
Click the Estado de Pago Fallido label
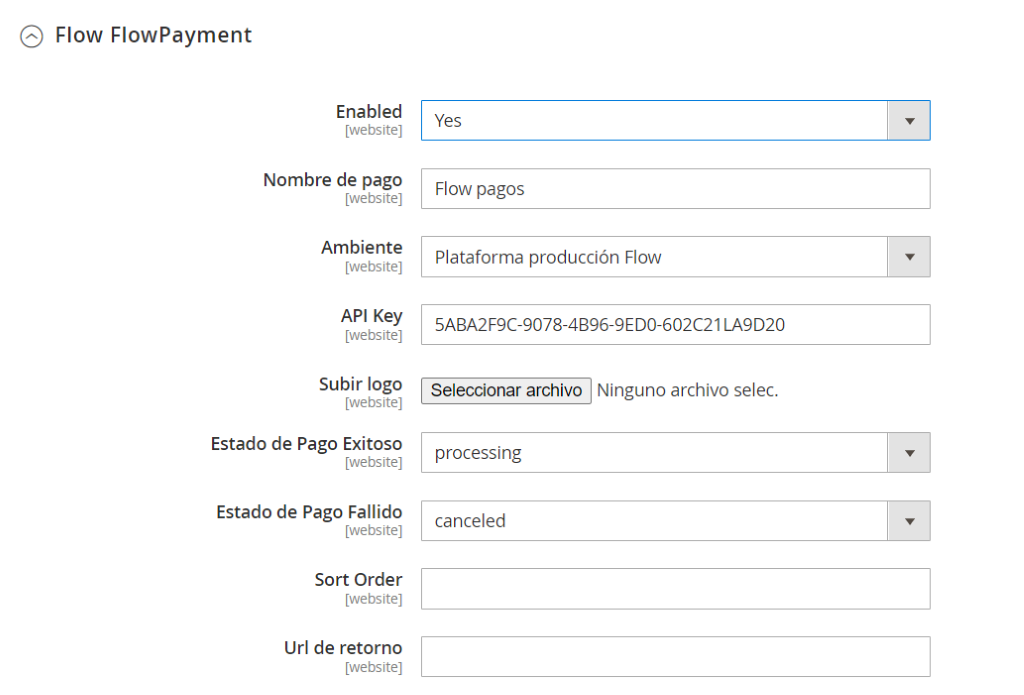(309, 512)
